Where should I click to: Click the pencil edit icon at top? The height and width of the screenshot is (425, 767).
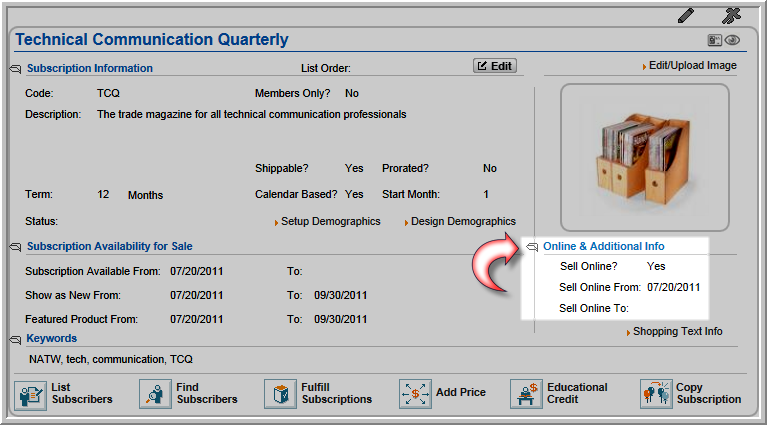click(x=686, y=16)
